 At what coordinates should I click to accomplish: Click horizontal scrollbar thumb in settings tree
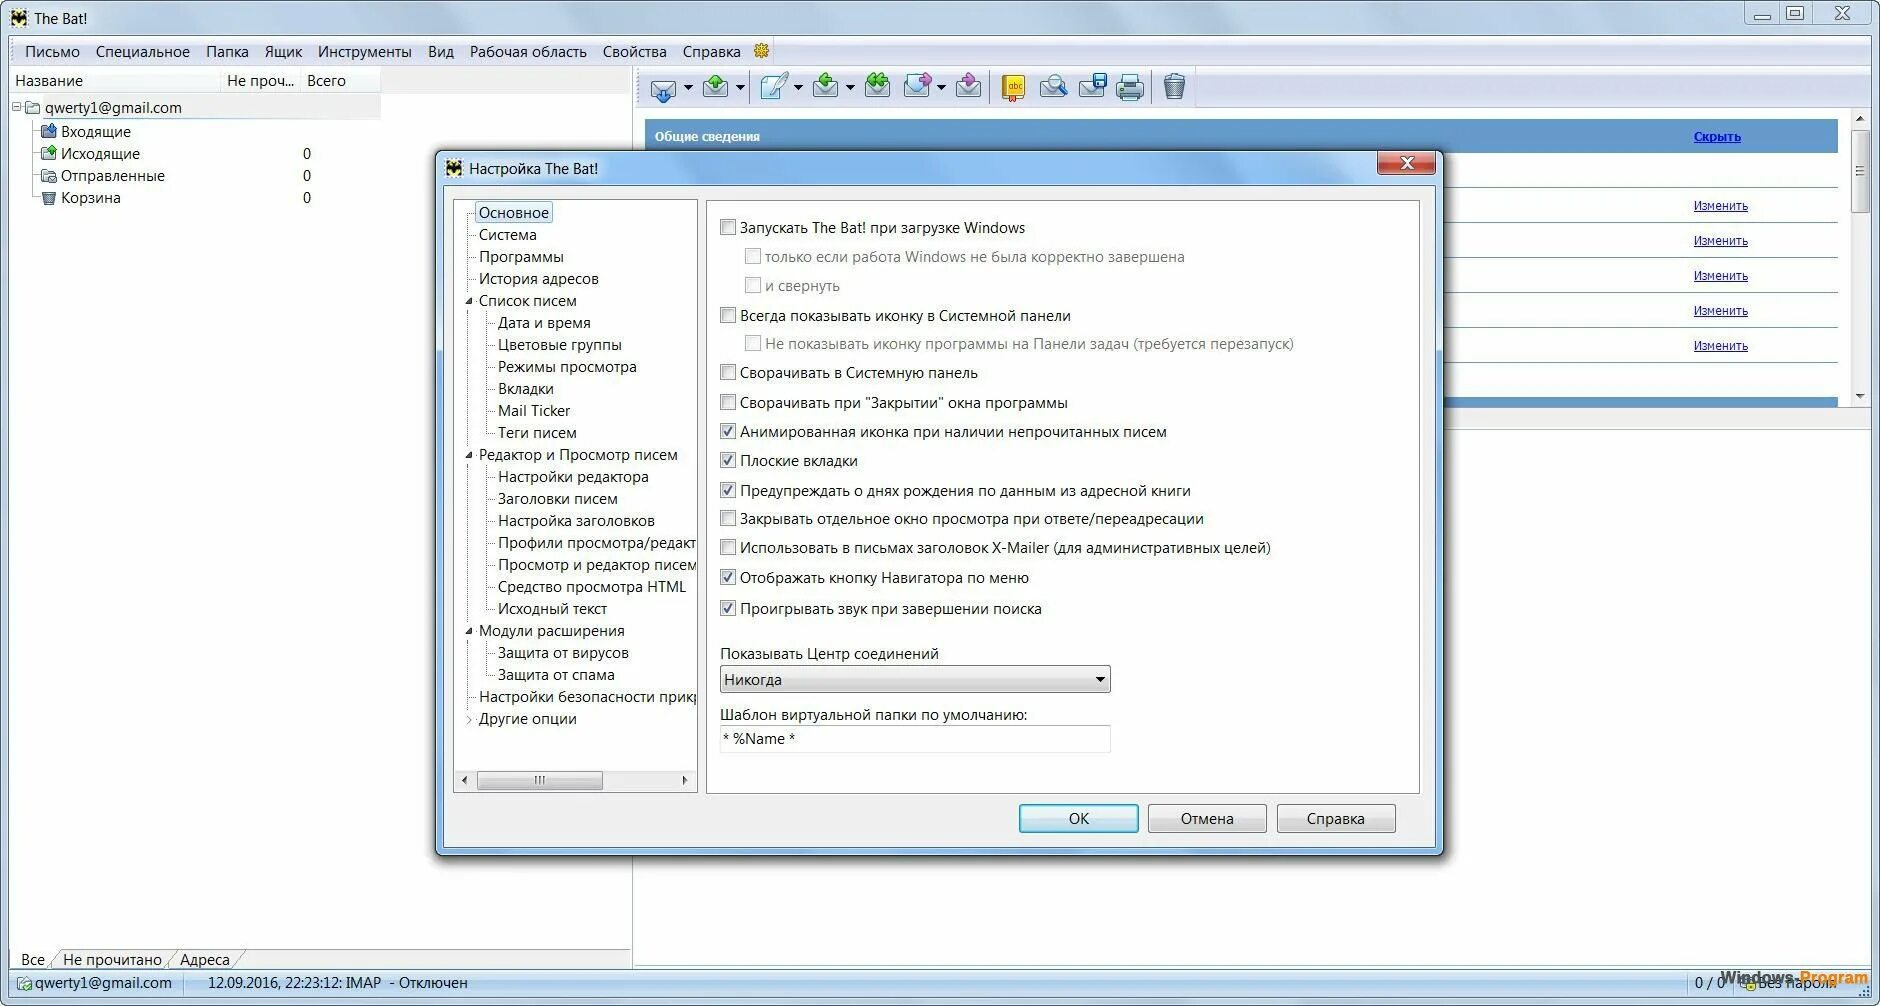[x=540, y=780]
